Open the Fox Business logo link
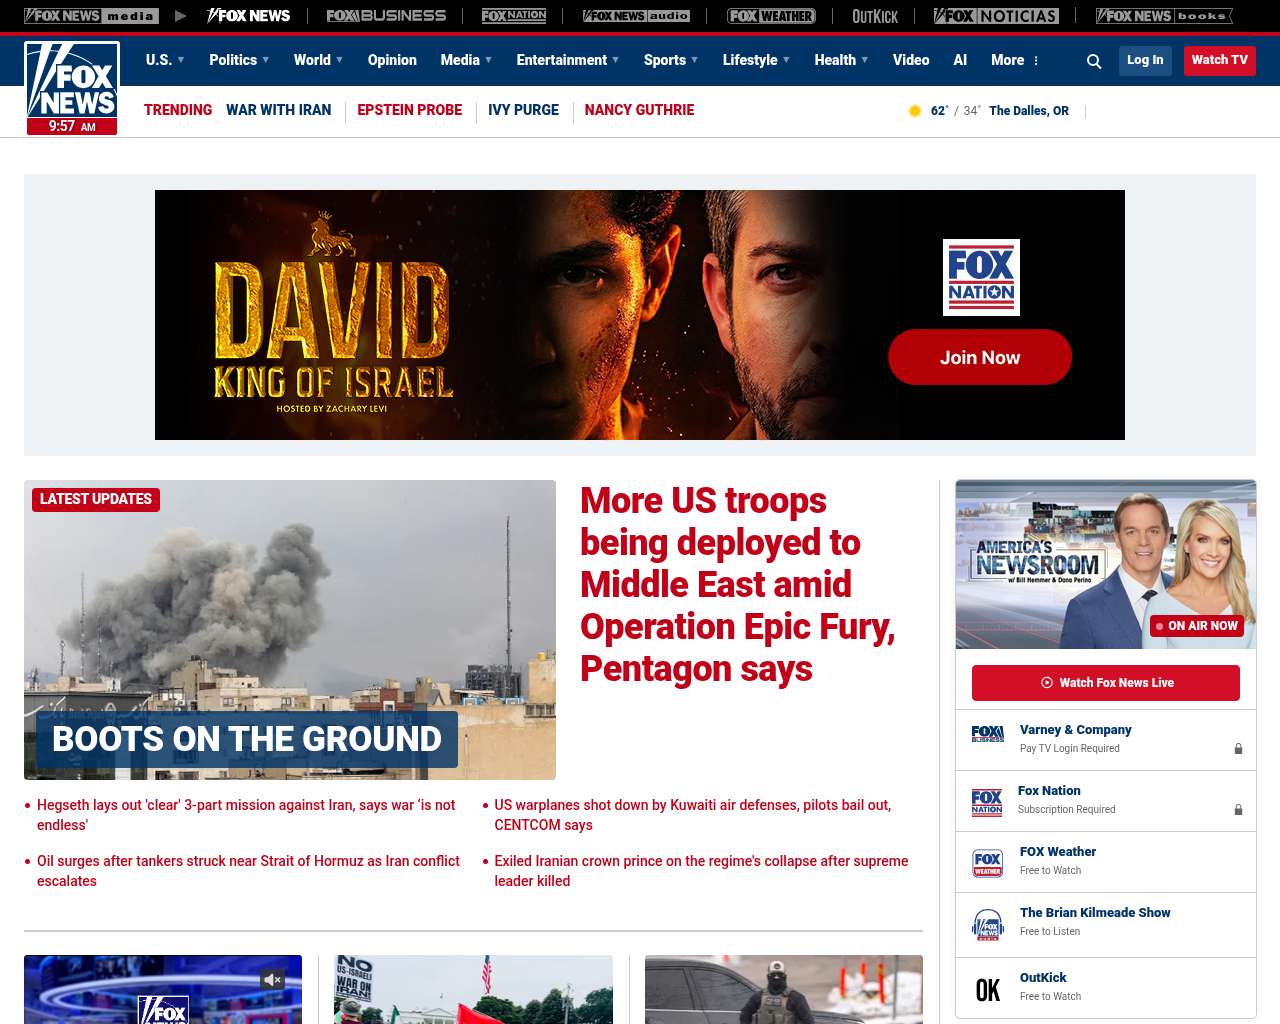The width and height of the screenshot is (1280, 1024). (x=386, y=16)
